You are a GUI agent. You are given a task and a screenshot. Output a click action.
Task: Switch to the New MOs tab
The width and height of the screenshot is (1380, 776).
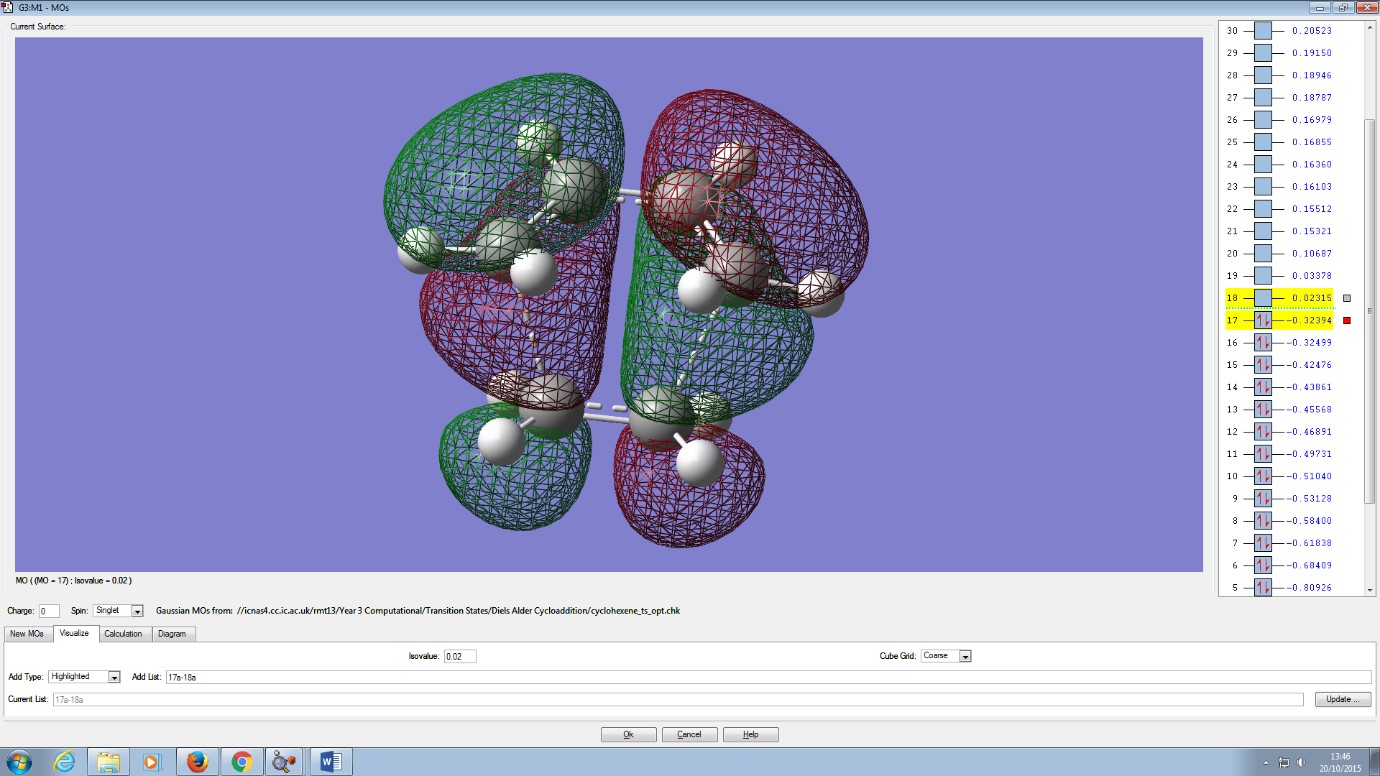pyautogui.click(x=27, y=634)
